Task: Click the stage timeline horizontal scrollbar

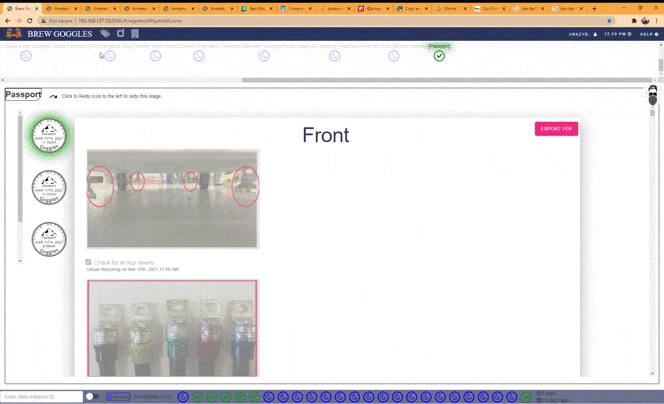Action: [x=446, y=80]
